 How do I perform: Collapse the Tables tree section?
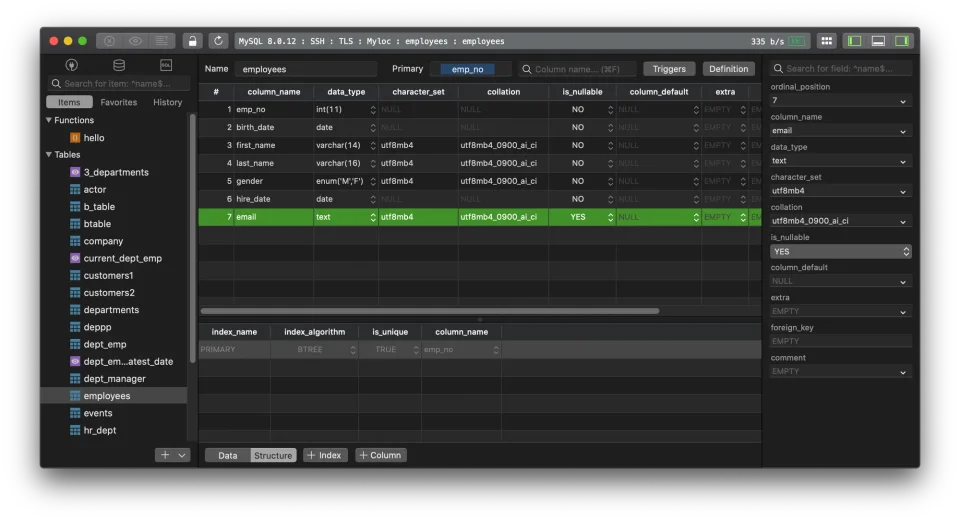tap(48, 154)
